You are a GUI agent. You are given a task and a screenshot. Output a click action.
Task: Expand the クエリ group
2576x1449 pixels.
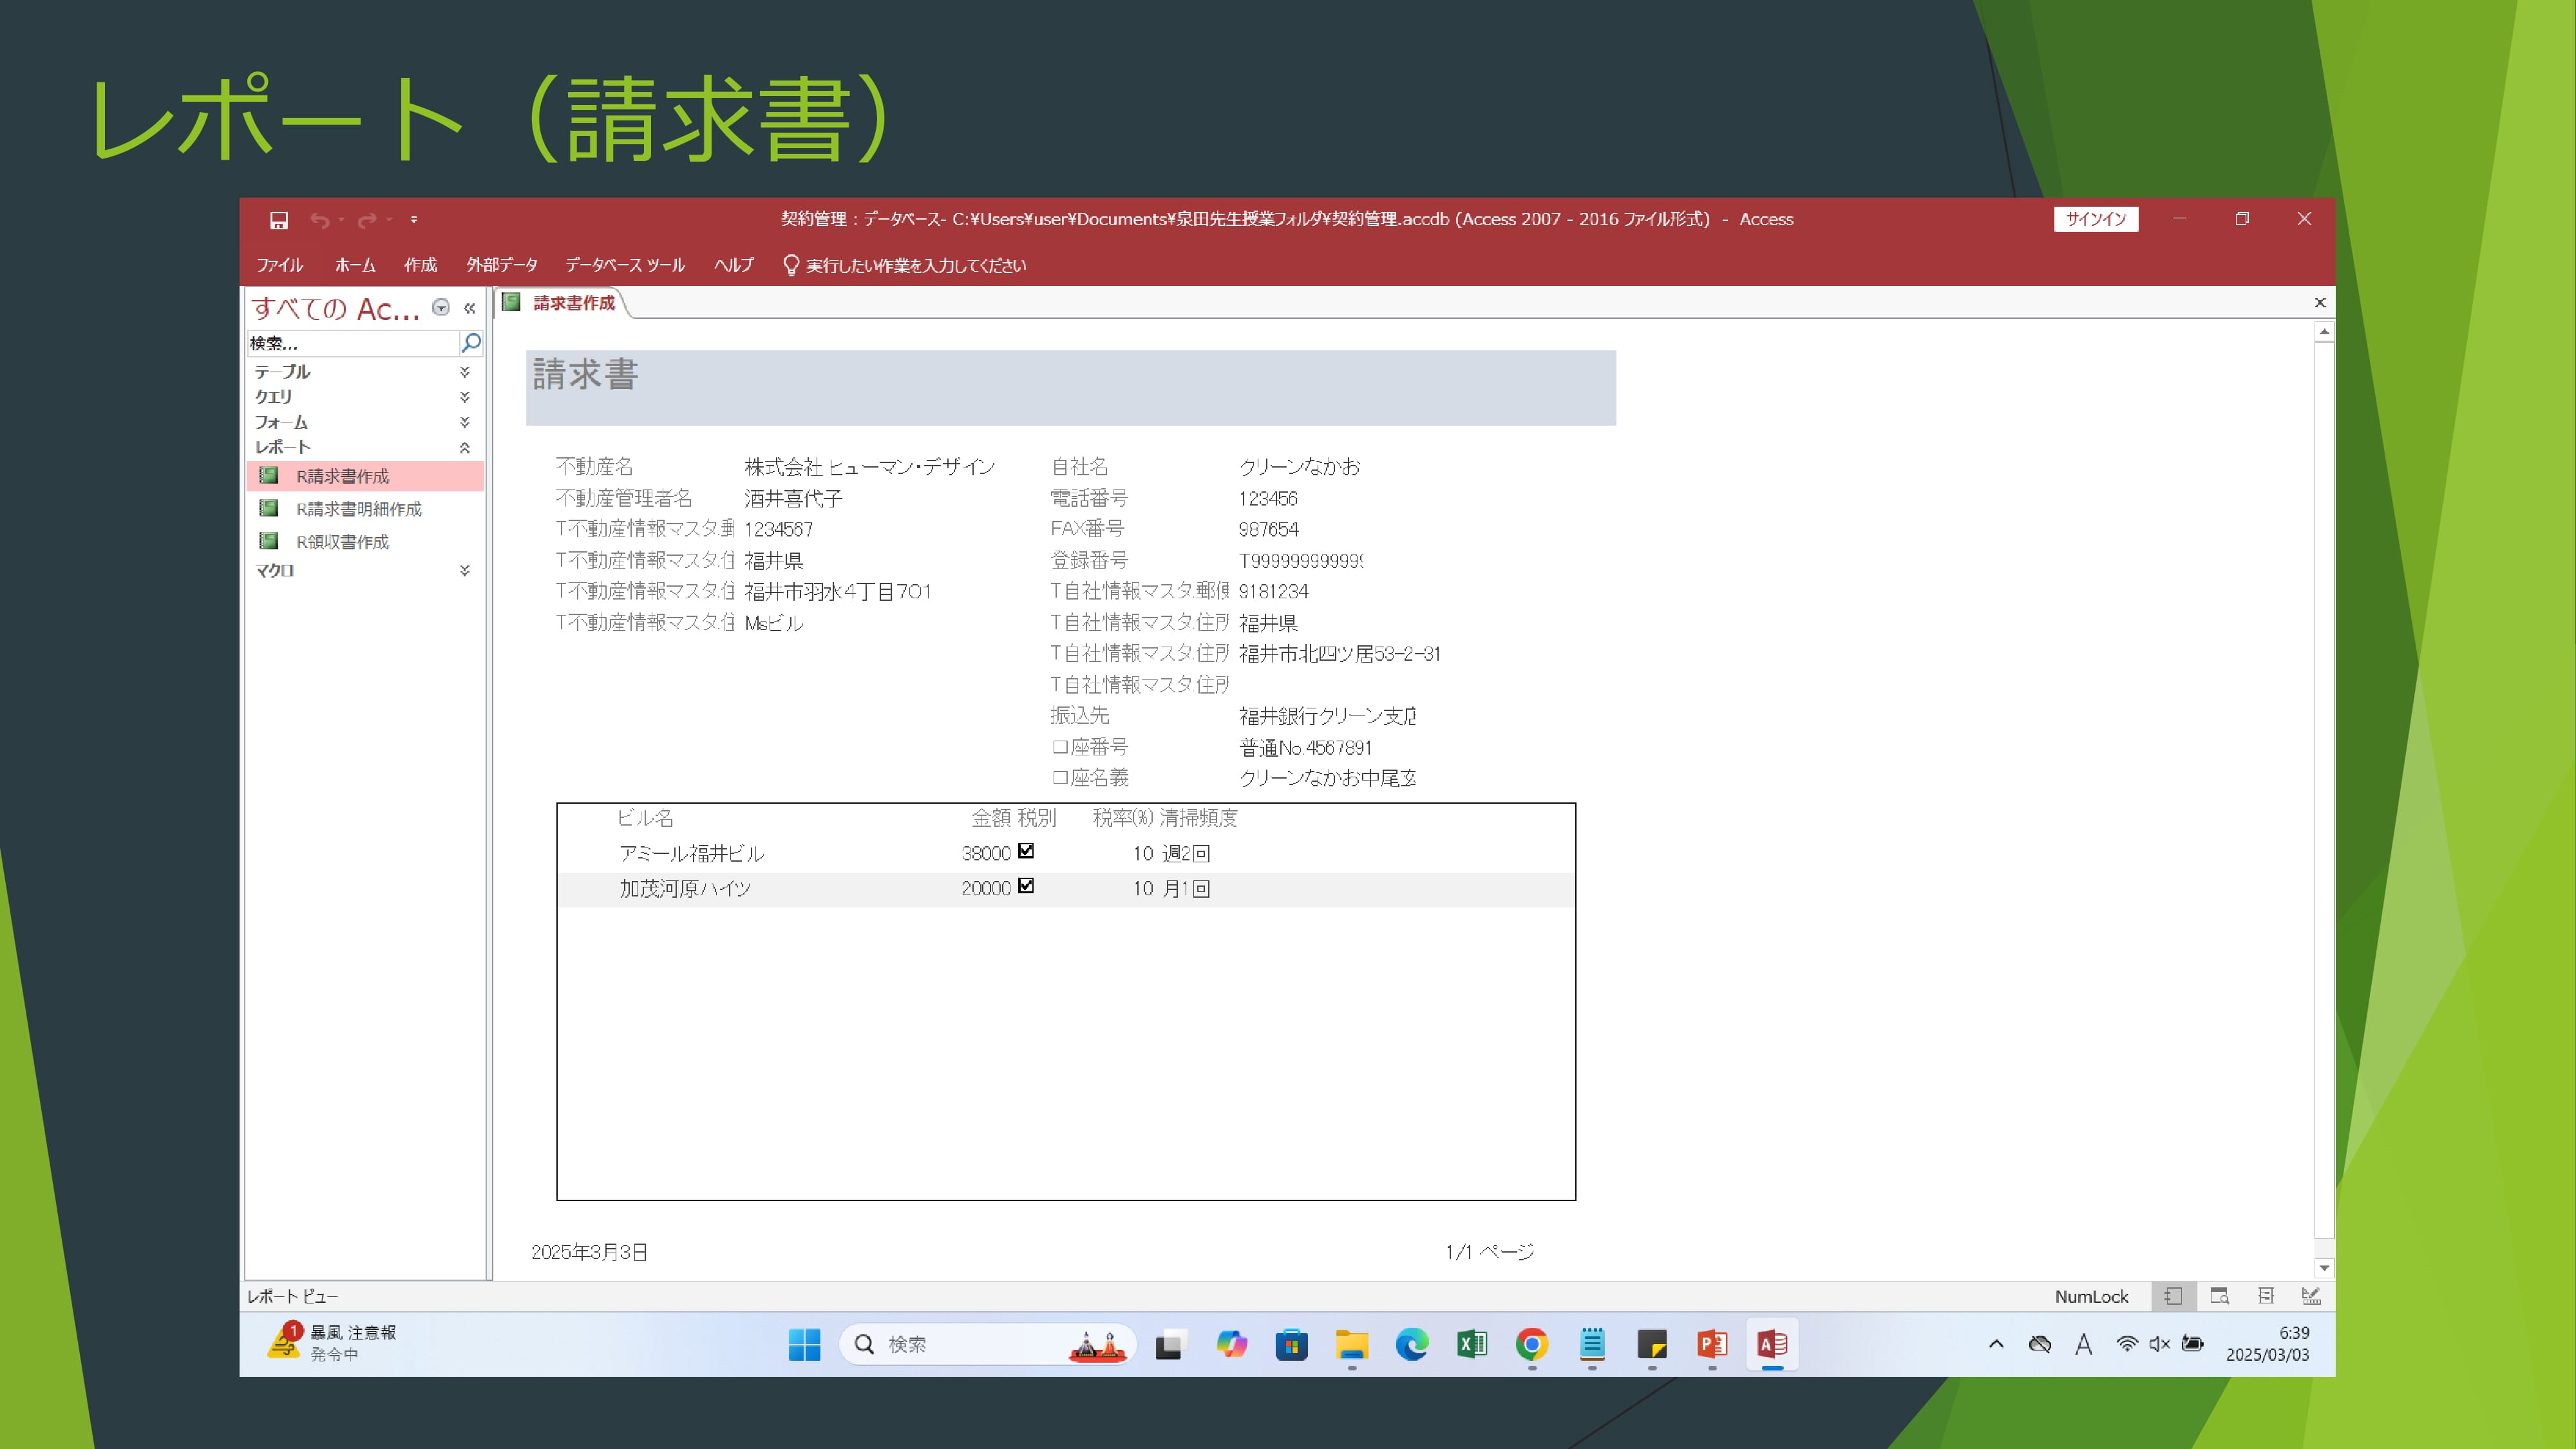(x=465, y=397)
